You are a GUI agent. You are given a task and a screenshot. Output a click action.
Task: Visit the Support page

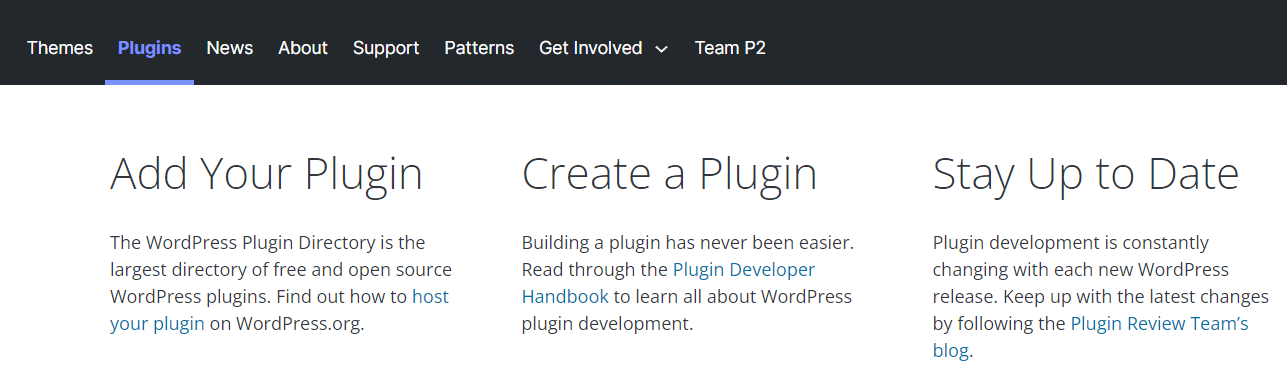point(386,48)
